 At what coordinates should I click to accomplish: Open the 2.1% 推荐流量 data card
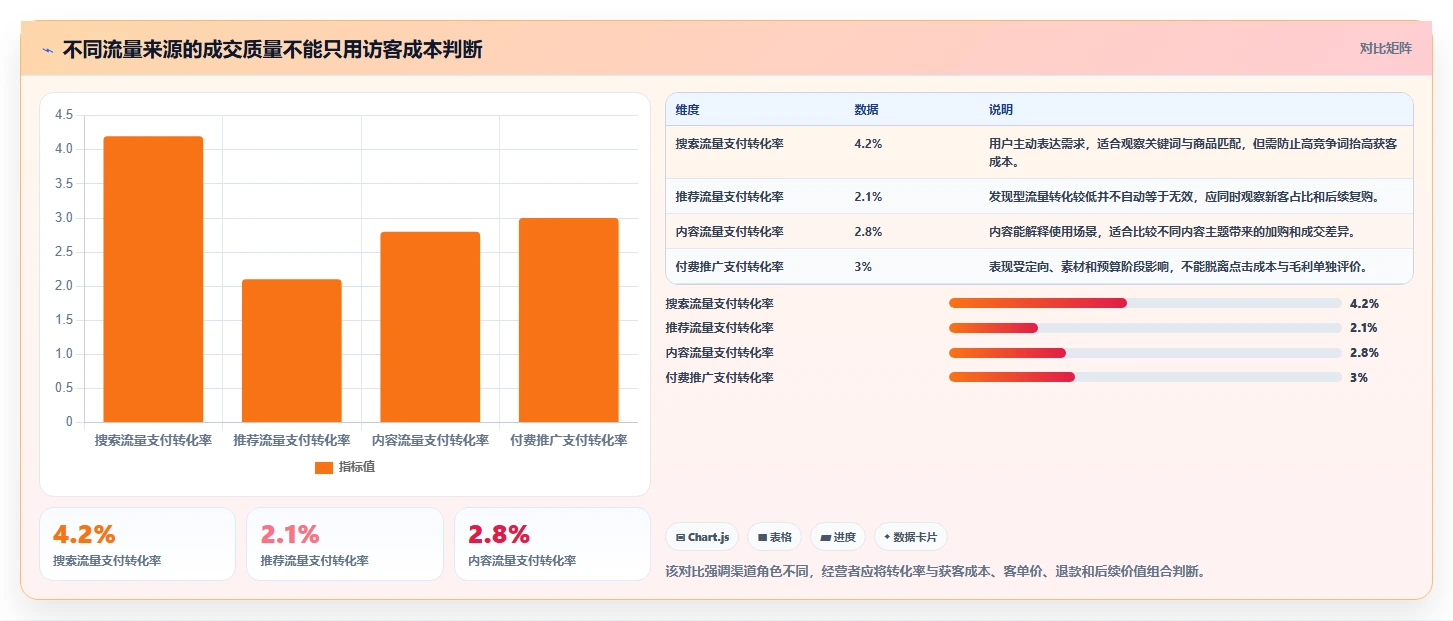[x=345, y=544]
